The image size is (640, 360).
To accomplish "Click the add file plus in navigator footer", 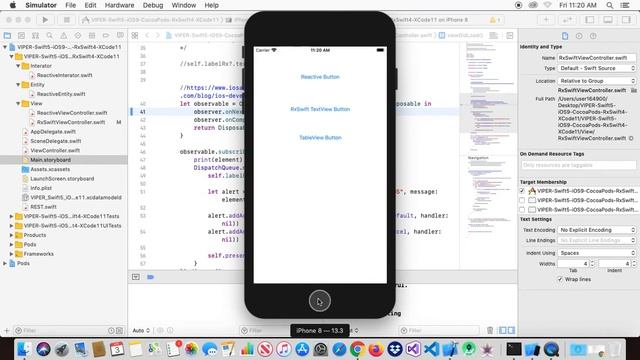I will [7, 330].
